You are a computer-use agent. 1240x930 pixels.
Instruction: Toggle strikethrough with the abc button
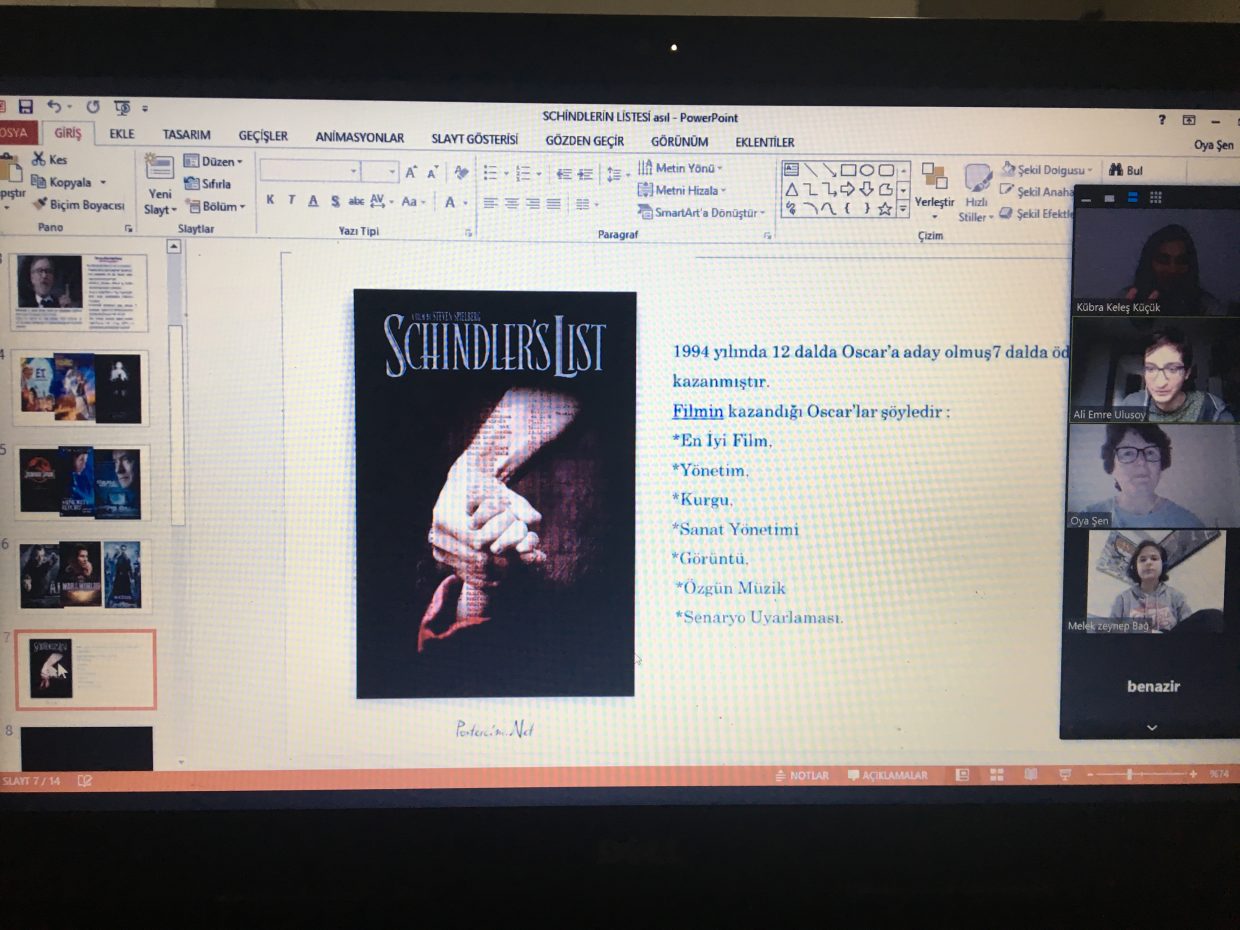point(356,201)
